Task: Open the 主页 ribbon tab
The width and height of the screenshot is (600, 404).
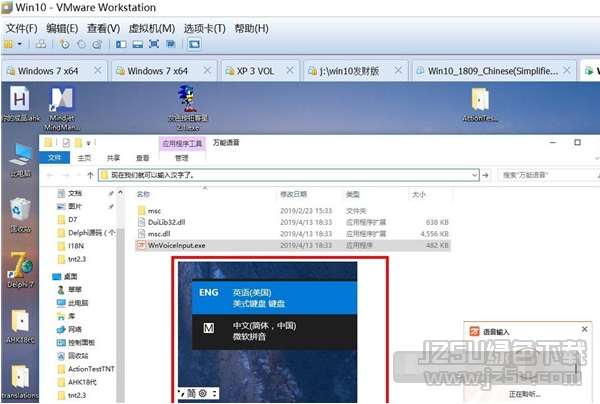Action: point(84,158)
